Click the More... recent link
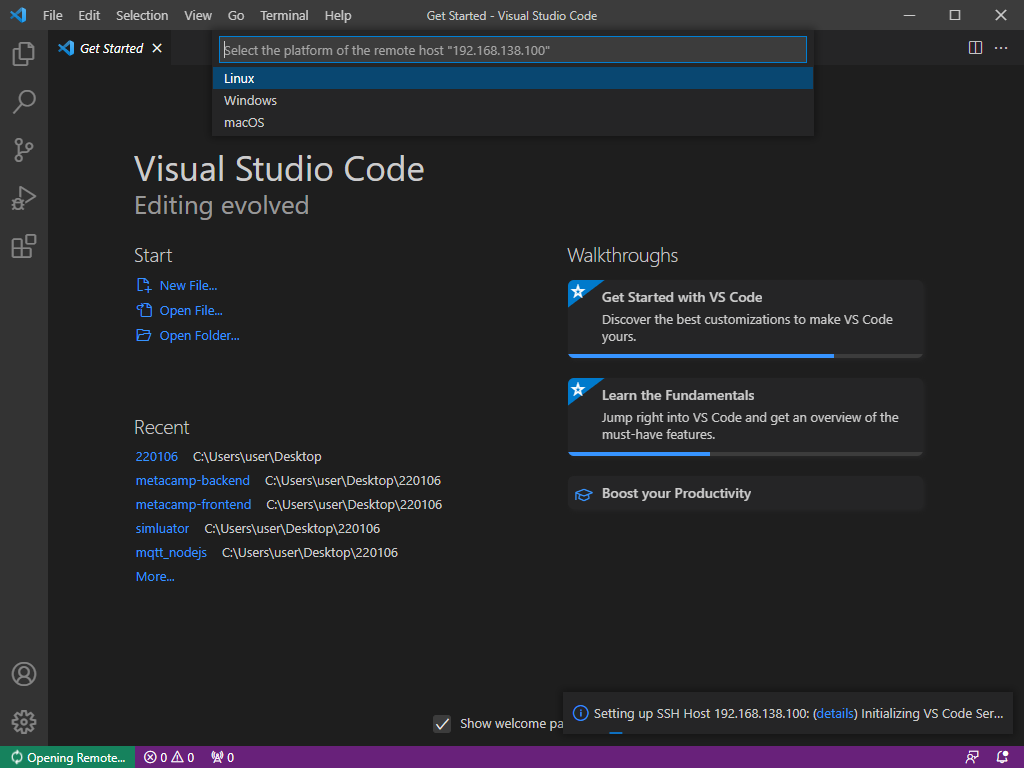The width and height of the screenshot is (1024, 768). pyautogui.click(x=155, y=577)
